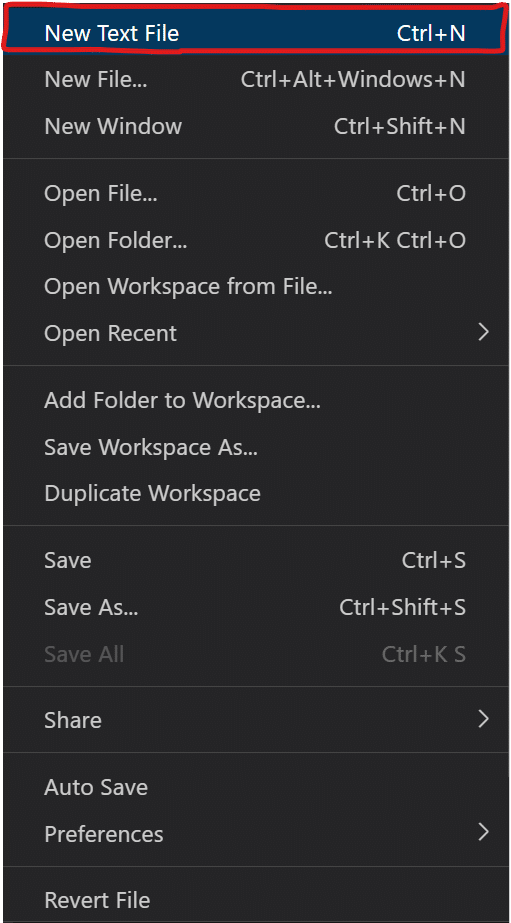Choose Save As... option

pos(255,607)
